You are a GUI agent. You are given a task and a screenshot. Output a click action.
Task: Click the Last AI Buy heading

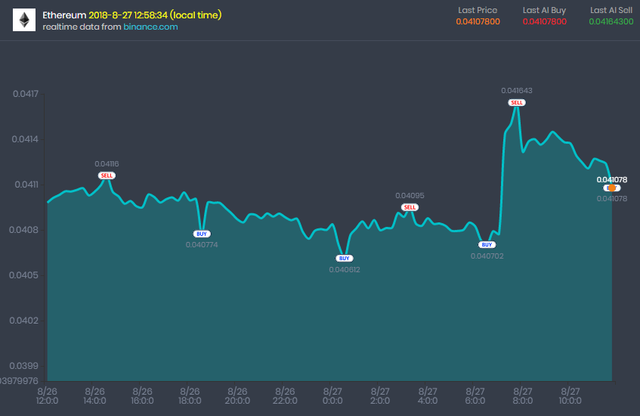click(x=544, y=10)
